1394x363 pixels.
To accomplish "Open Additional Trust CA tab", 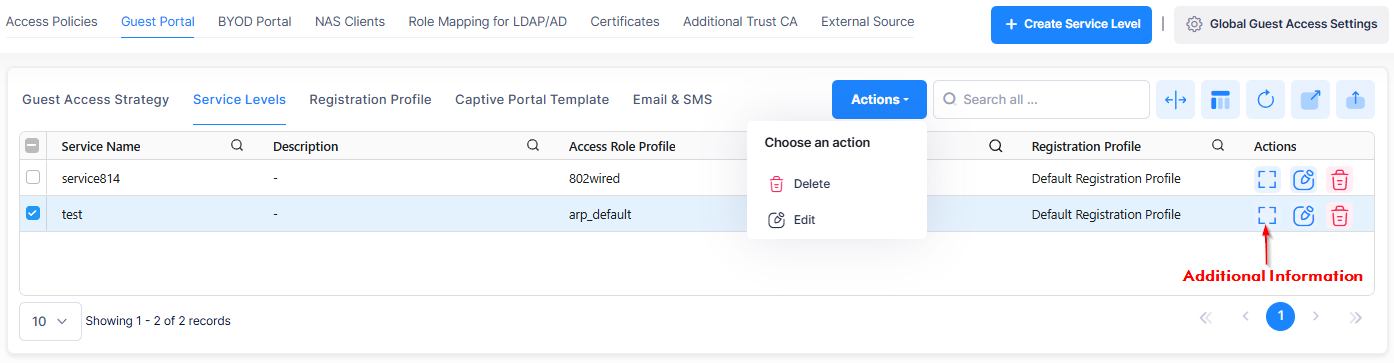I will 740,21.
